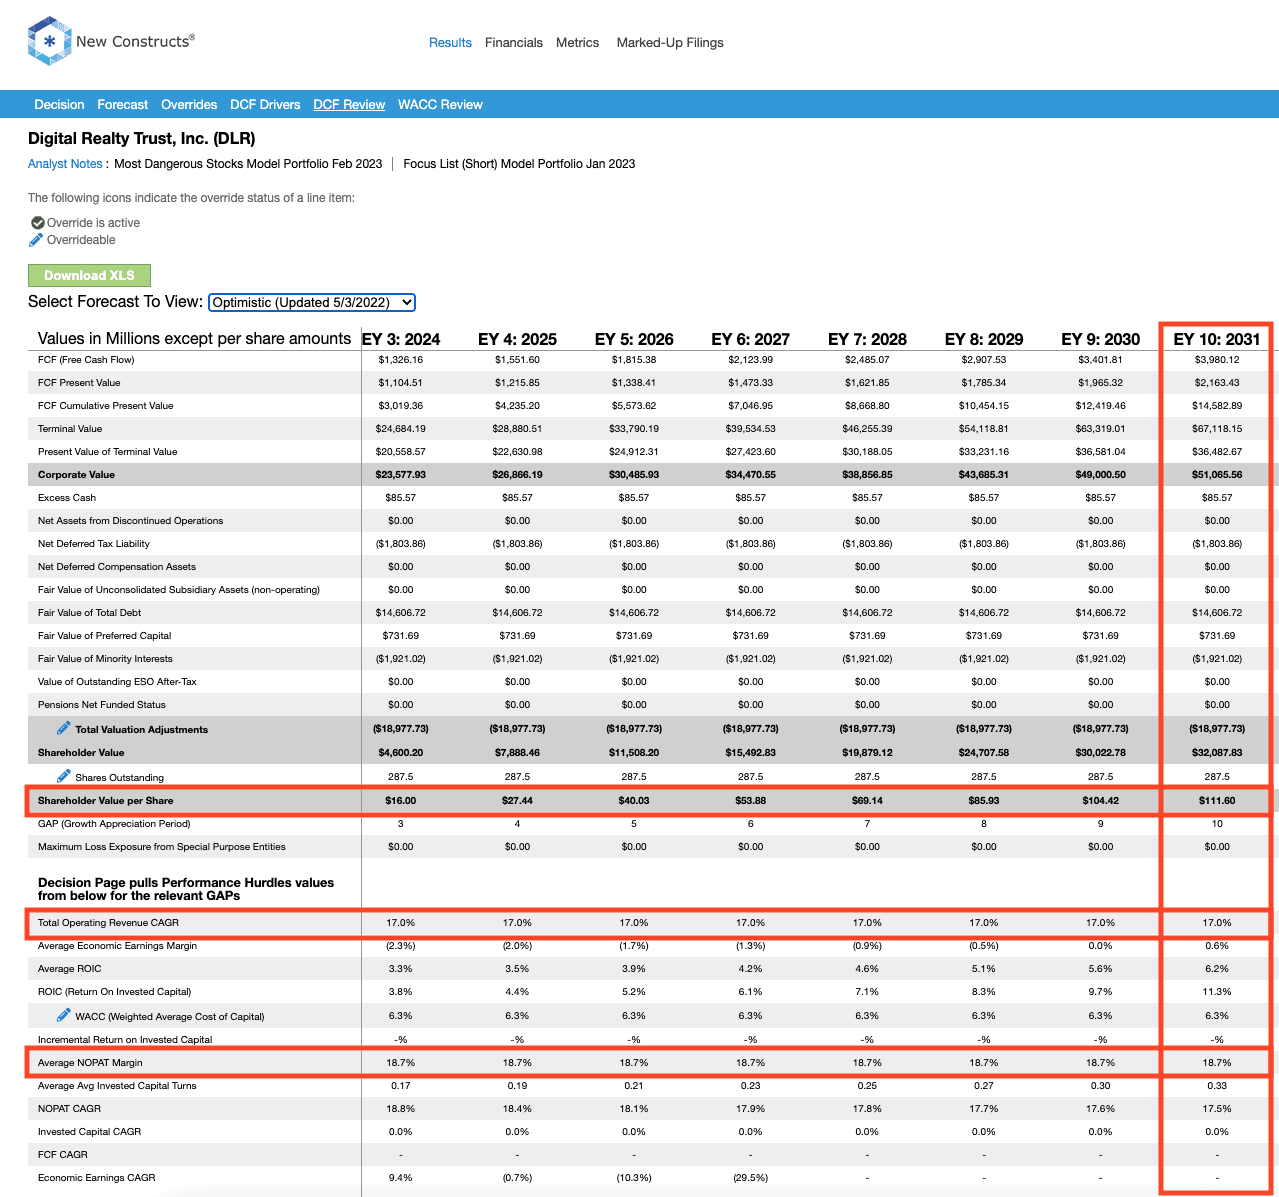The height and width of the screenshot is (1197, 1279).
Task: Click Most Dangerous Stocks Model Portfolio Feb 2023
Action: [248, 164]
